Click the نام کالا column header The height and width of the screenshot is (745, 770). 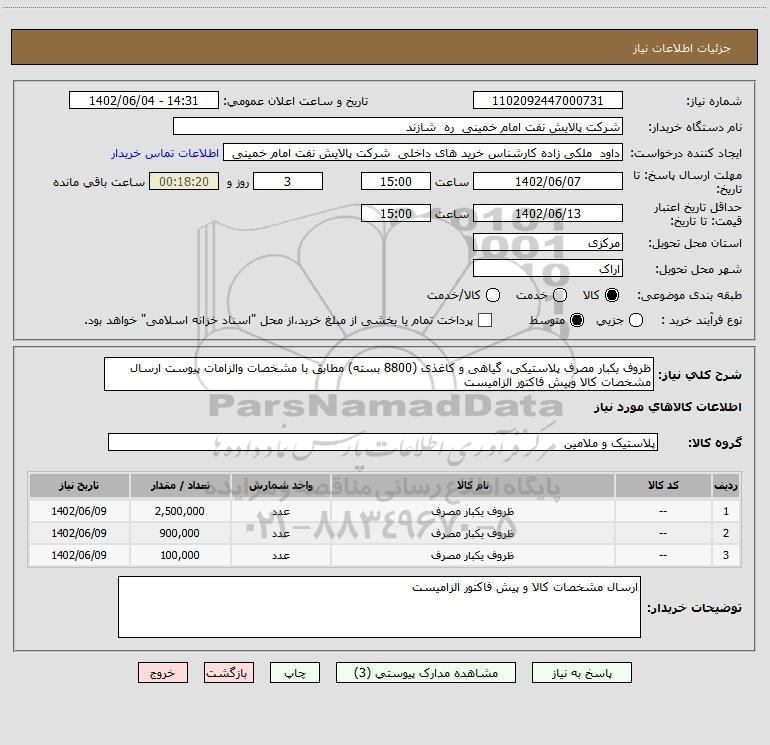[x=473, y=485]
